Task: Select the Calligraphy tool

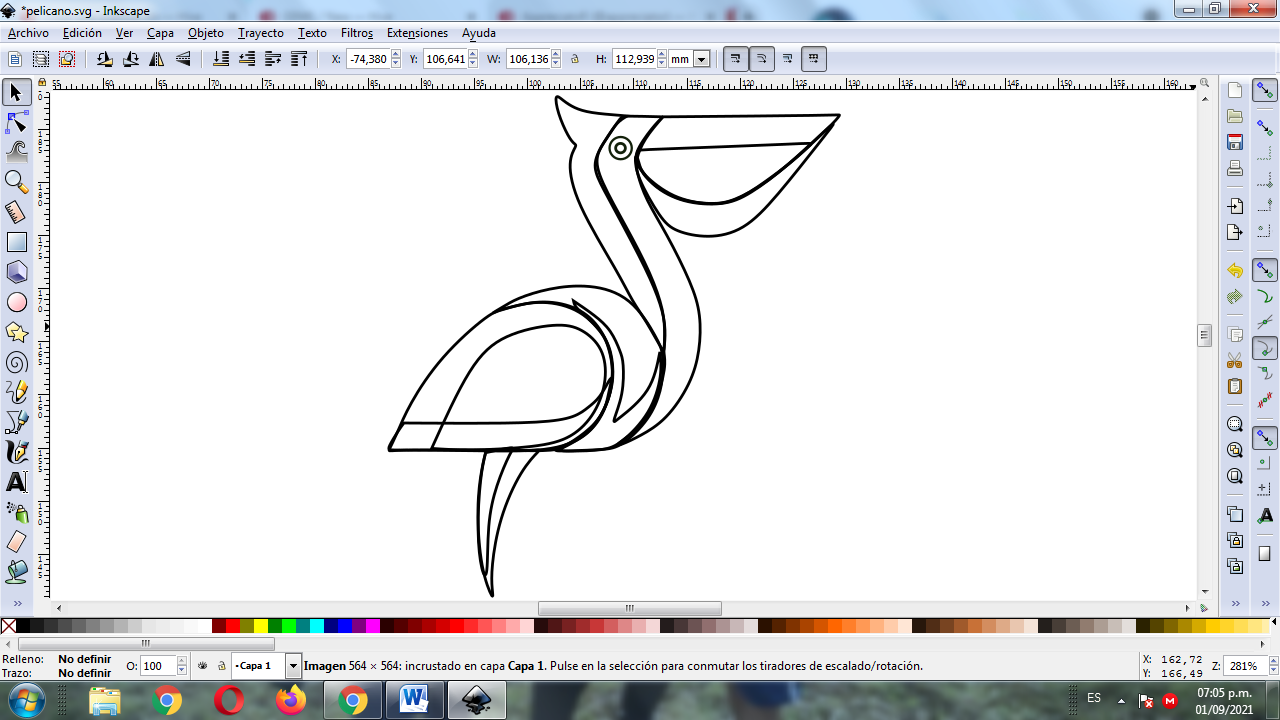Action: 16,452
